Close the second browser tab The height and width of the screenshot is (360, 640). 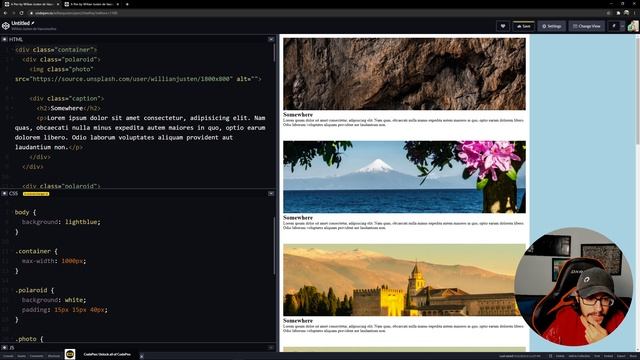[x=118, y=4]
